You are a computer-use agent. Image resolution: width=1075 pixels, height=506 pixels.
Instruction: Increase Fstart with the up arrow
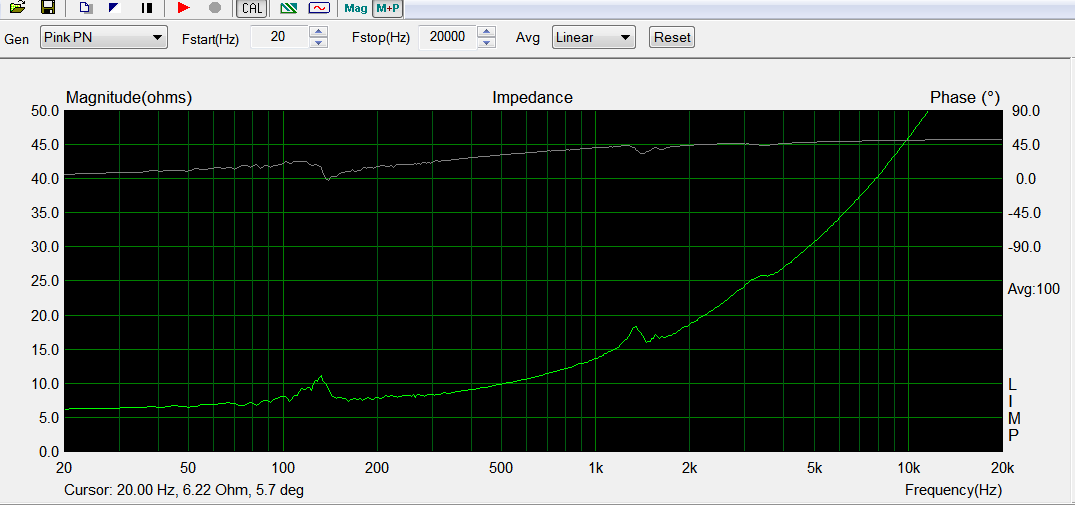coord(318,32)
